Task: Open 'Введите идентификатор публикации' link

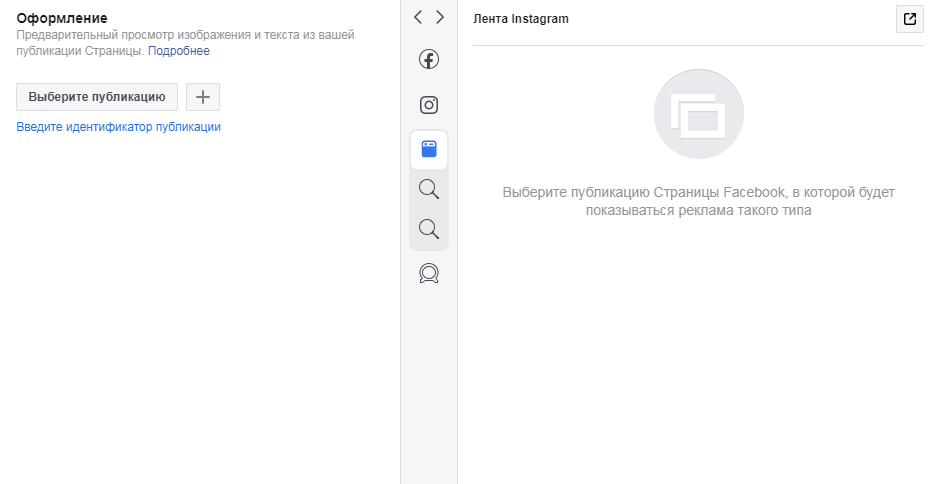Action: point(118,127)
